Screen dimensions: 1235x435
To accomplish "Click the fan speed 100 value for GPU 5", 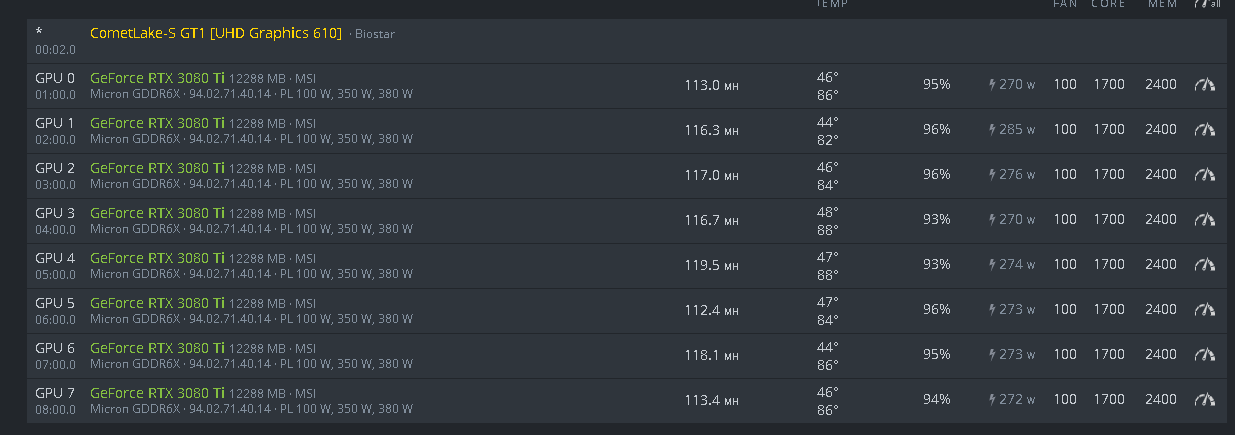I will (1065, 309).
